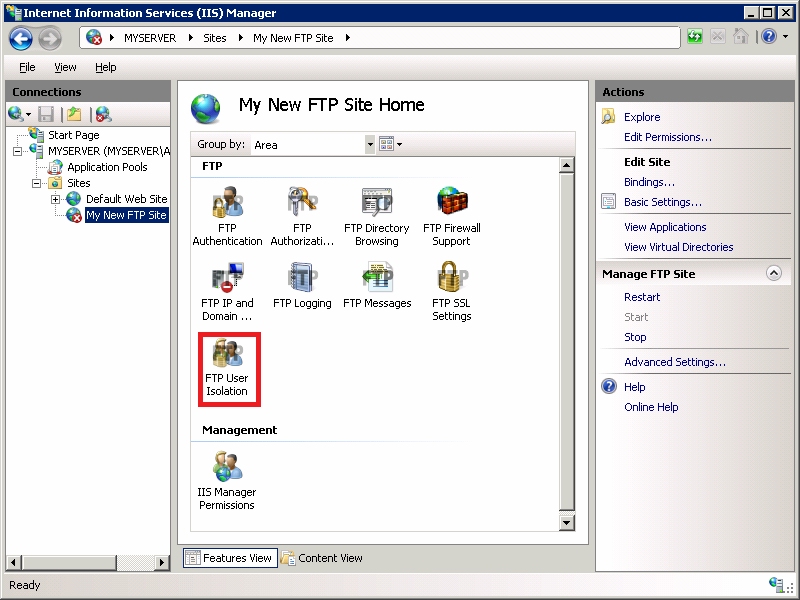
Task: Switch to Features View tab
Action: point(230,558)
